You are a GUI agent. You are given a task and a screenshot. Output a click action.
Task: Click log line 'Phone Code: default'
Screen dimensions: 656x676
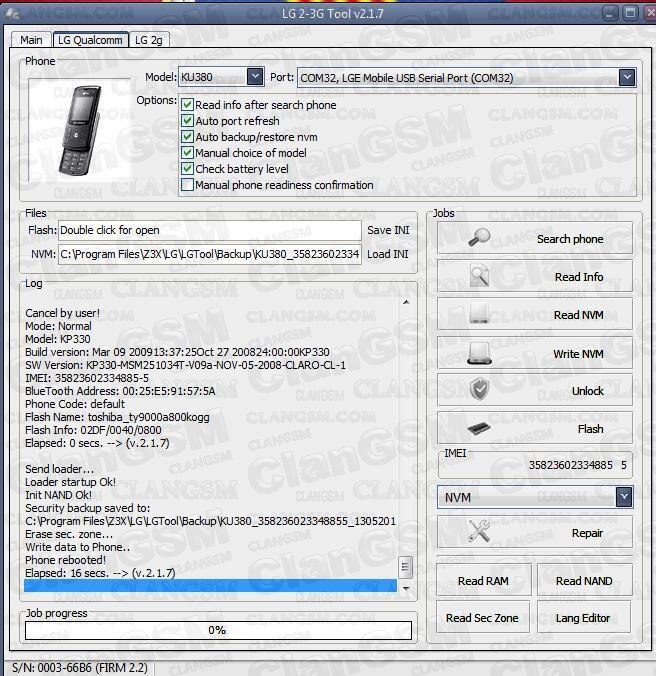click(75, 404)
